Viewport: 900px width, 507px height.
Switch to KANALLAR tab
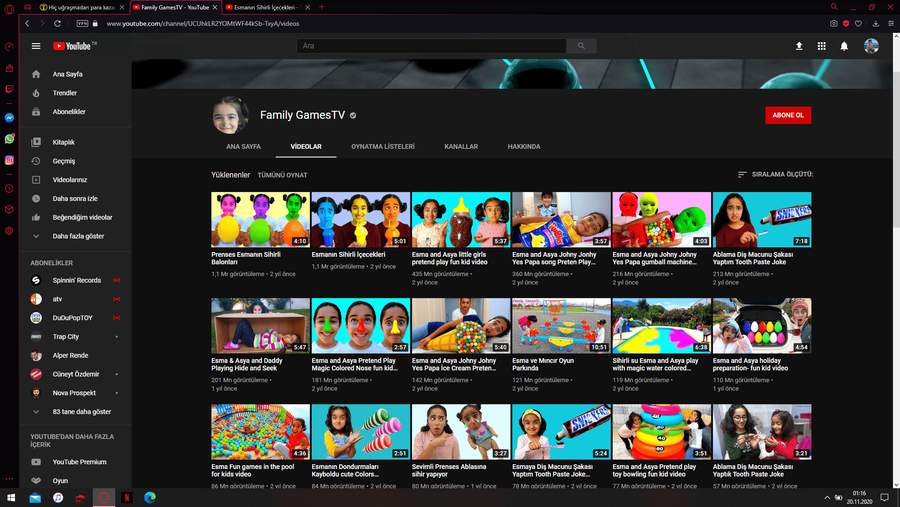(x=461, y=146)
